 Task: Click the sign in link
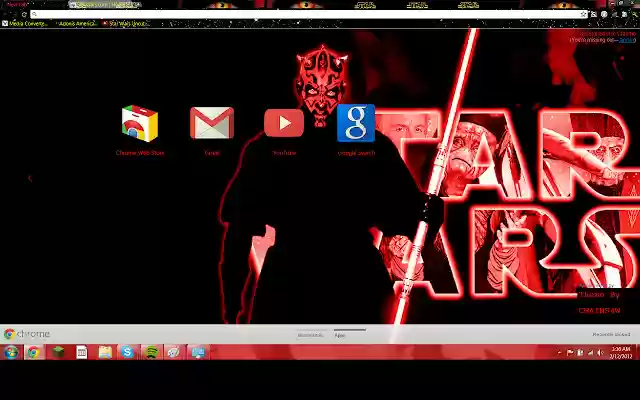pyautogui.click(x=627, y=40)
